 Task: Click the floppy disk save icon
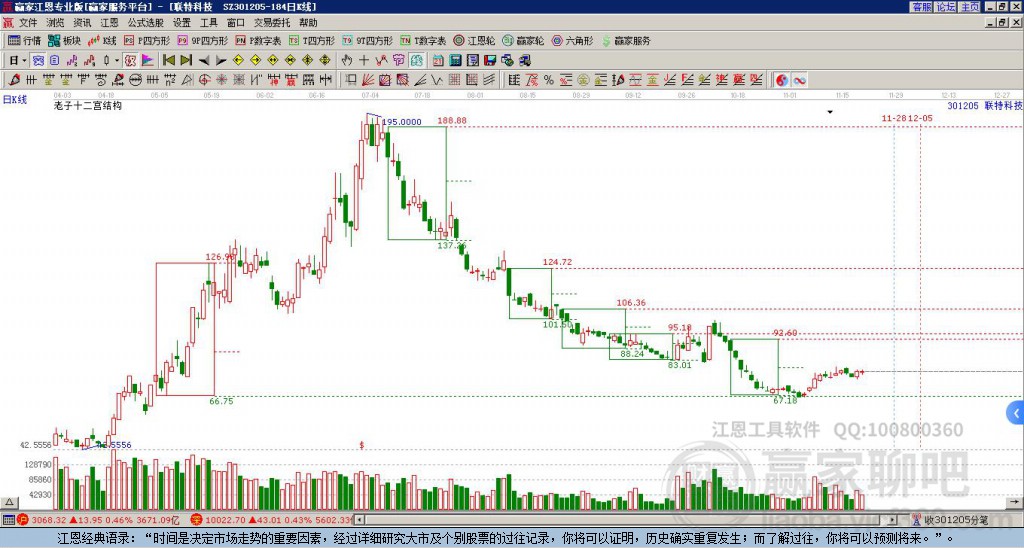(x=490, y=61)
